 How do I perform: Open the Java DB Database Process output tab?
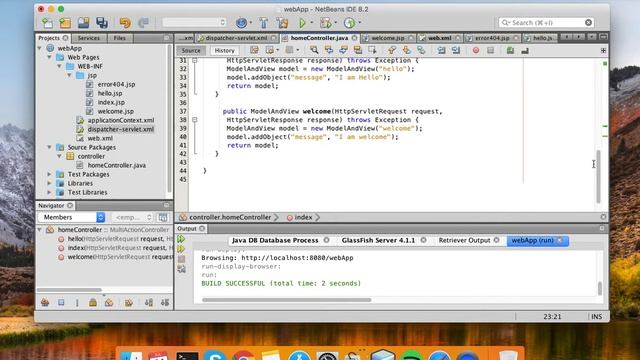click(x=275, y=240)
